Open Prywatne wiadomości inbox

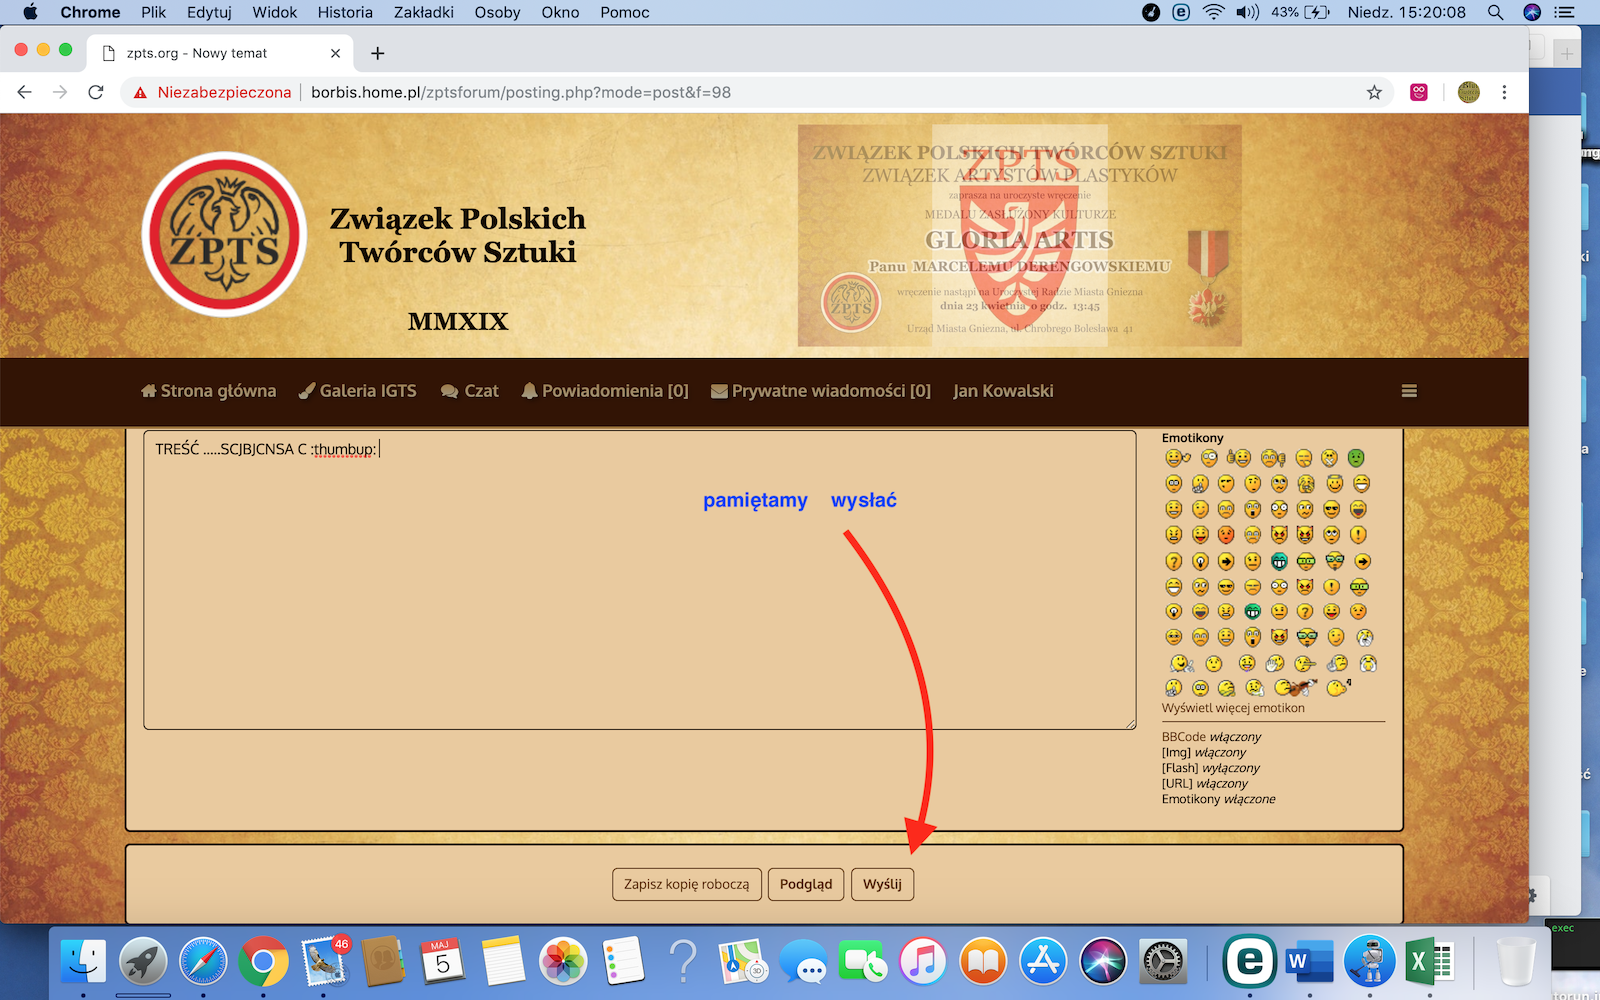(x=820, y=391)
